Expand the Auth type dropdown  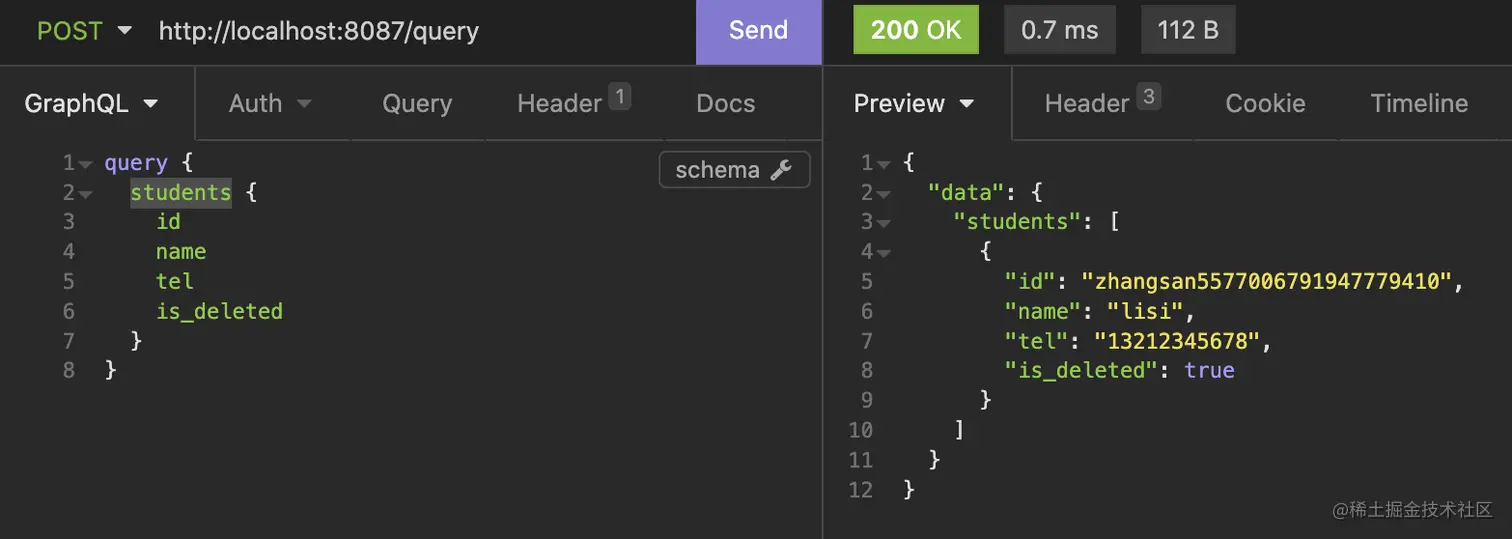[x=270, y=104]
